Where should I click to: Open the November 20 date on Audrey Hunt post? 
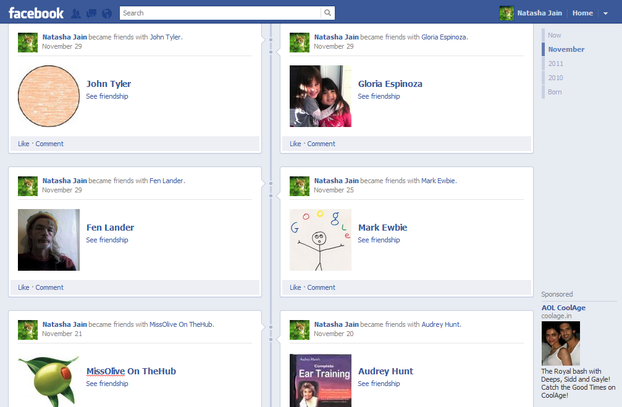tap(334, 334)
